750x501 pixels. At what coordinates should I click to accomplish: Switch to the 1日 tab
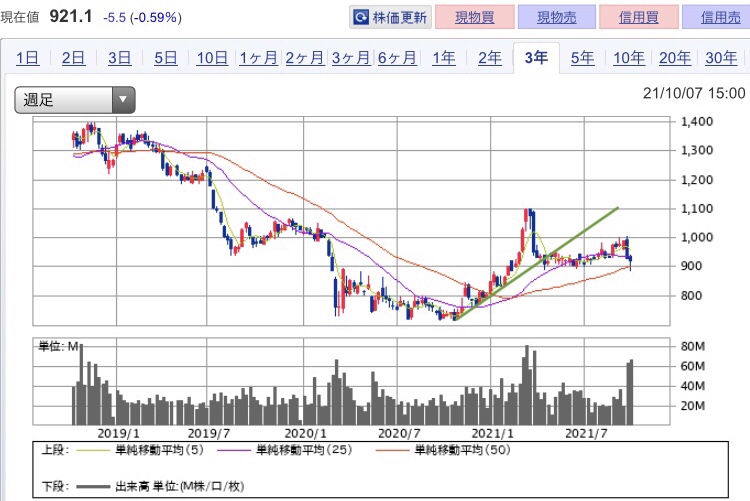pos(28,58)
